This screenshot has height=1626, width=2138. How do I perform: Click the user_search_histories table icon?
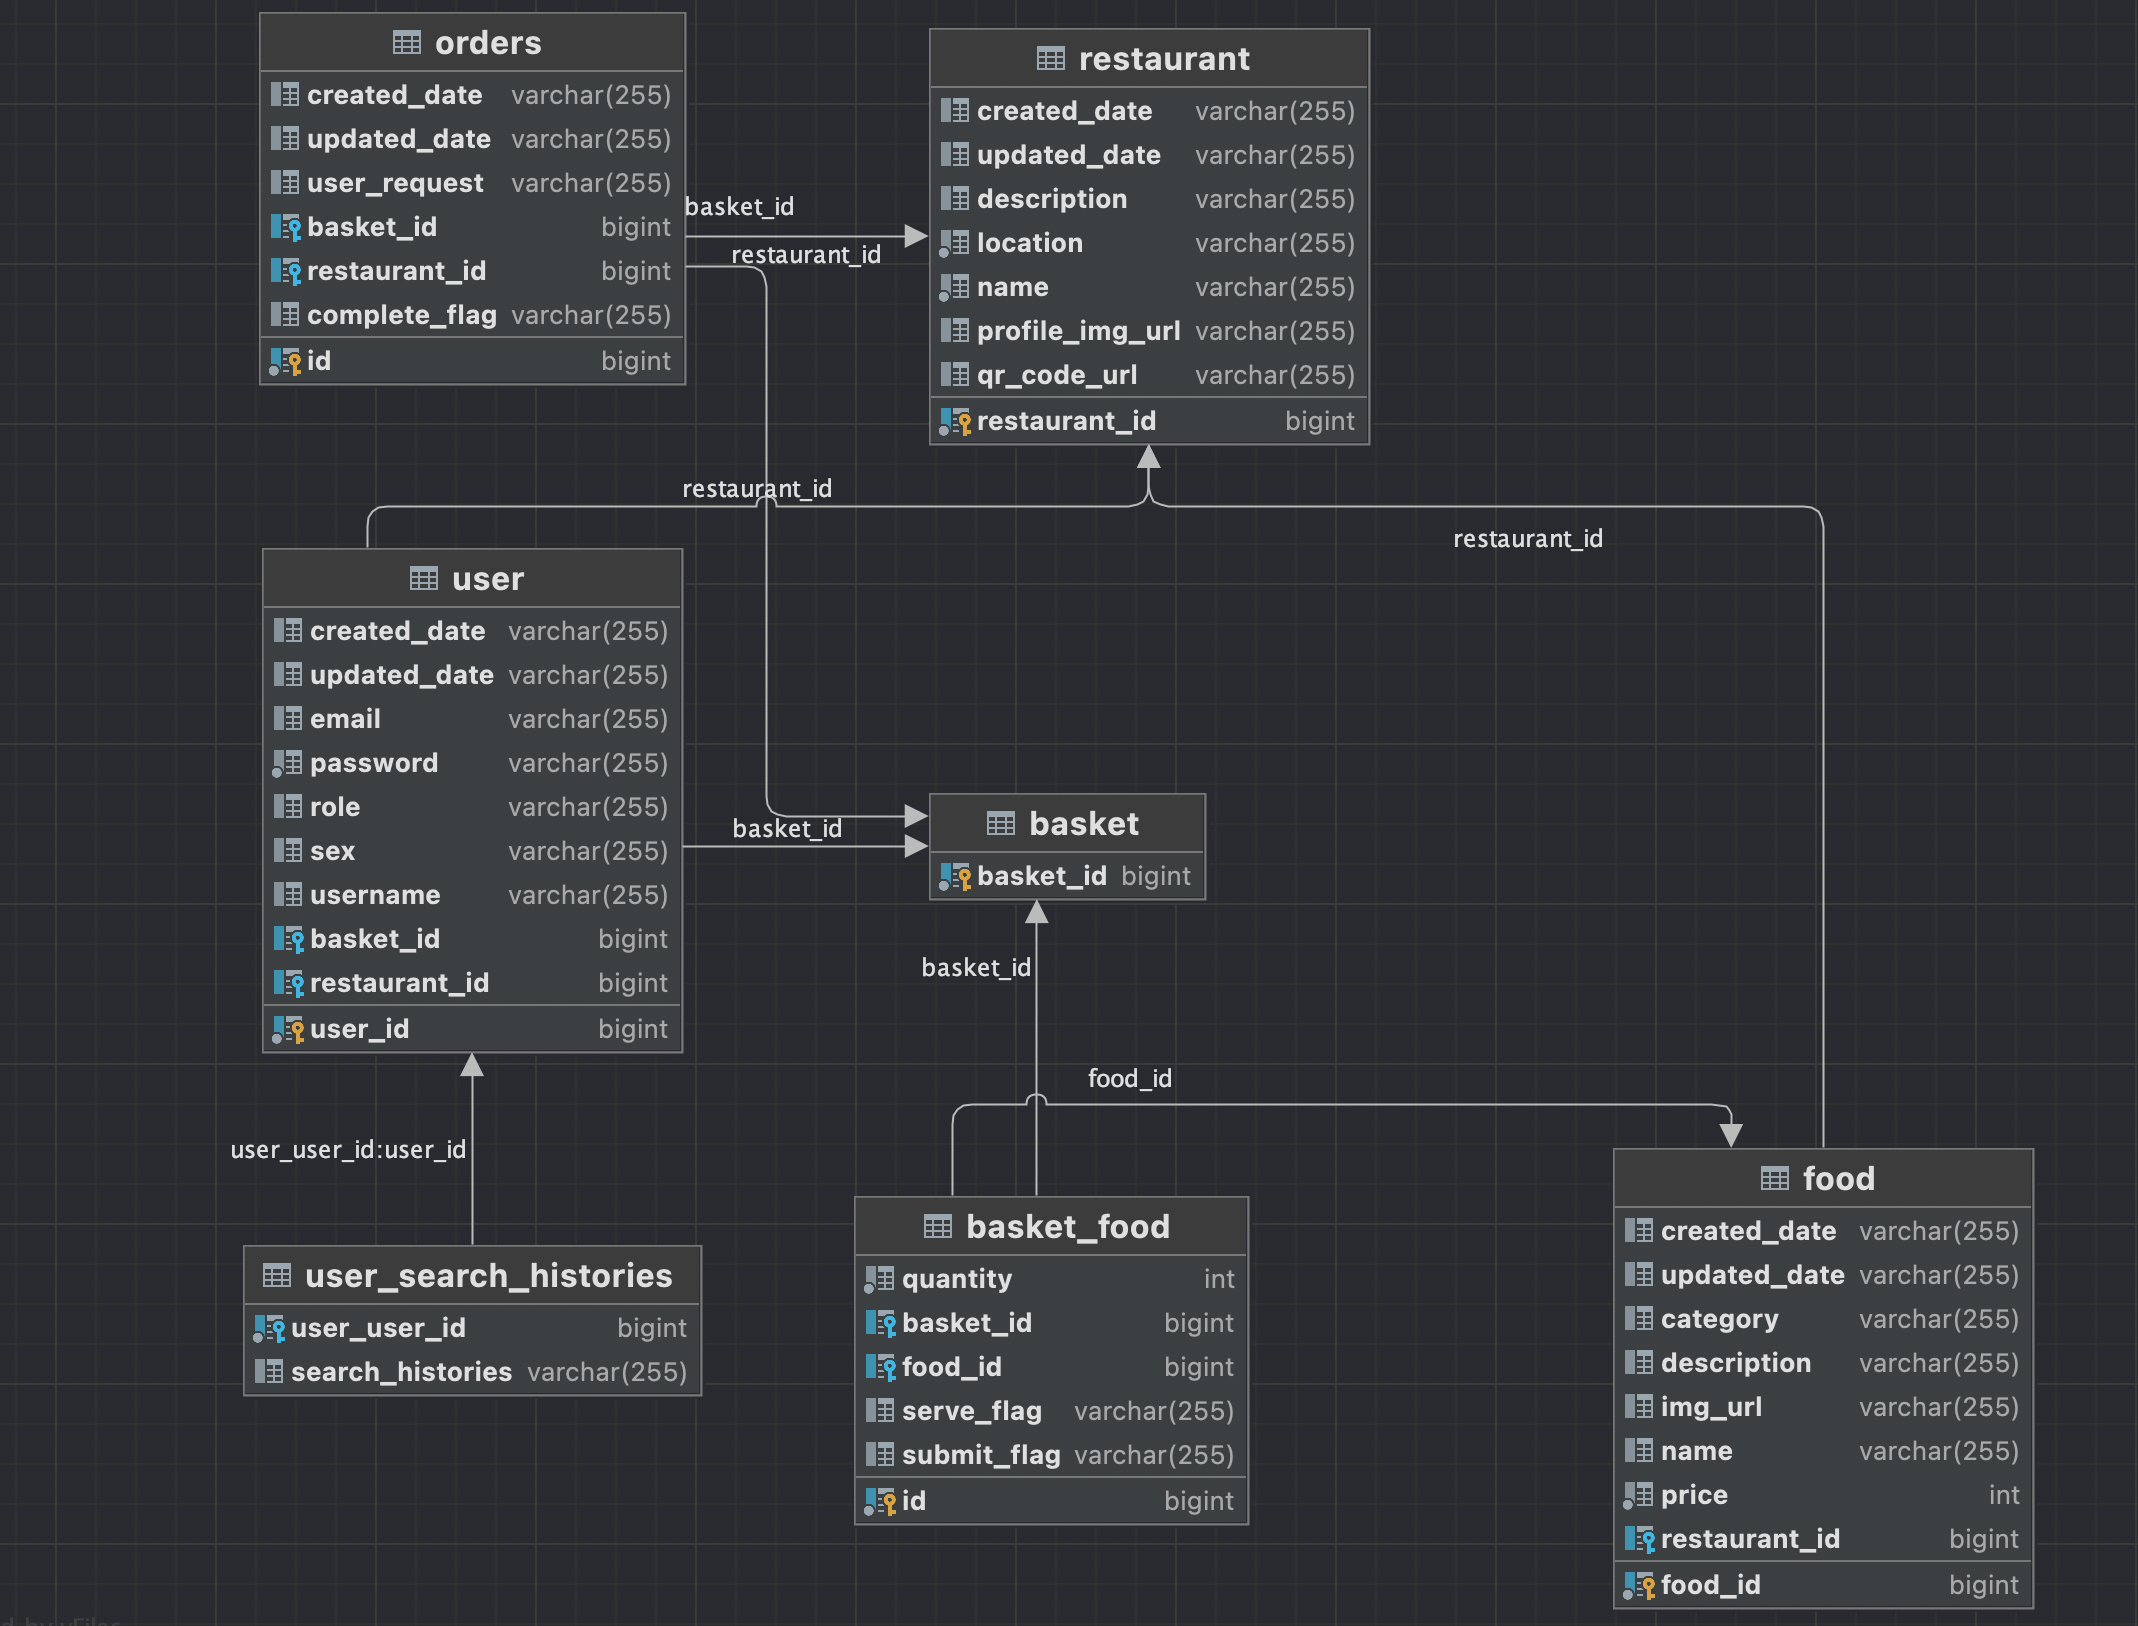pos(276,1276)
